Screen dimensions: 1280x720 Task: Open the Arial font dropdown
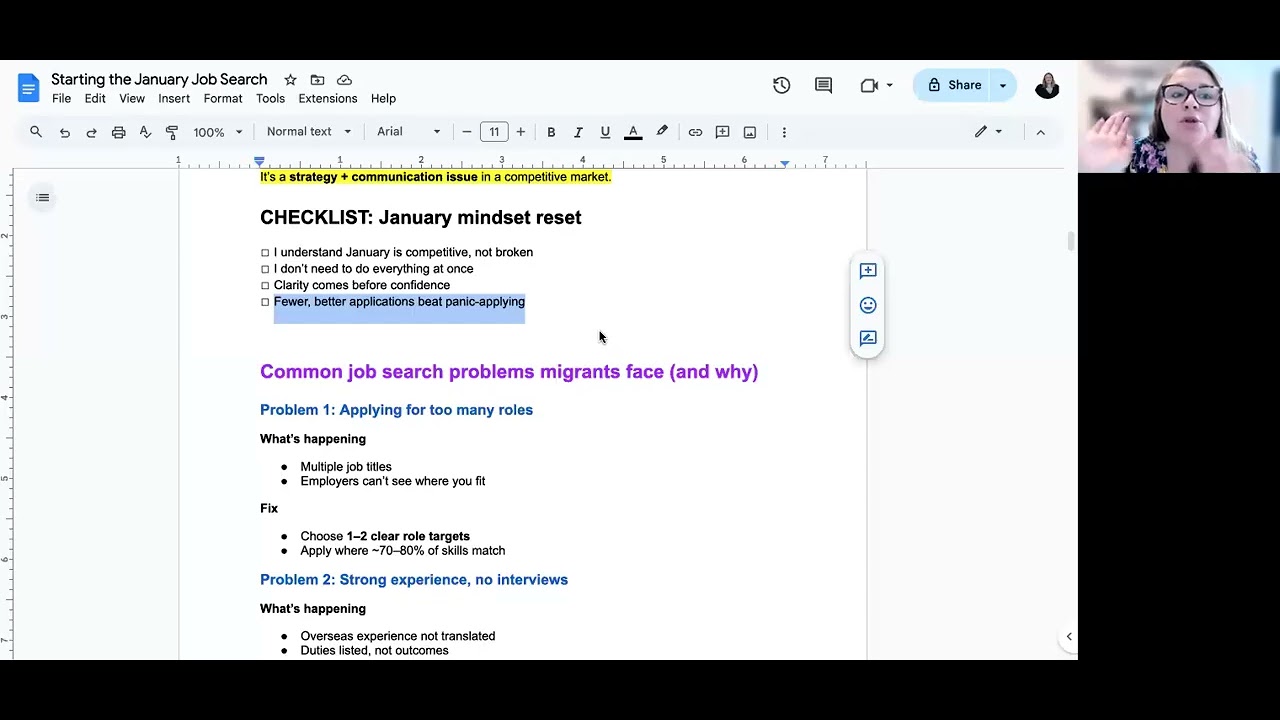(x=408, y=132)
